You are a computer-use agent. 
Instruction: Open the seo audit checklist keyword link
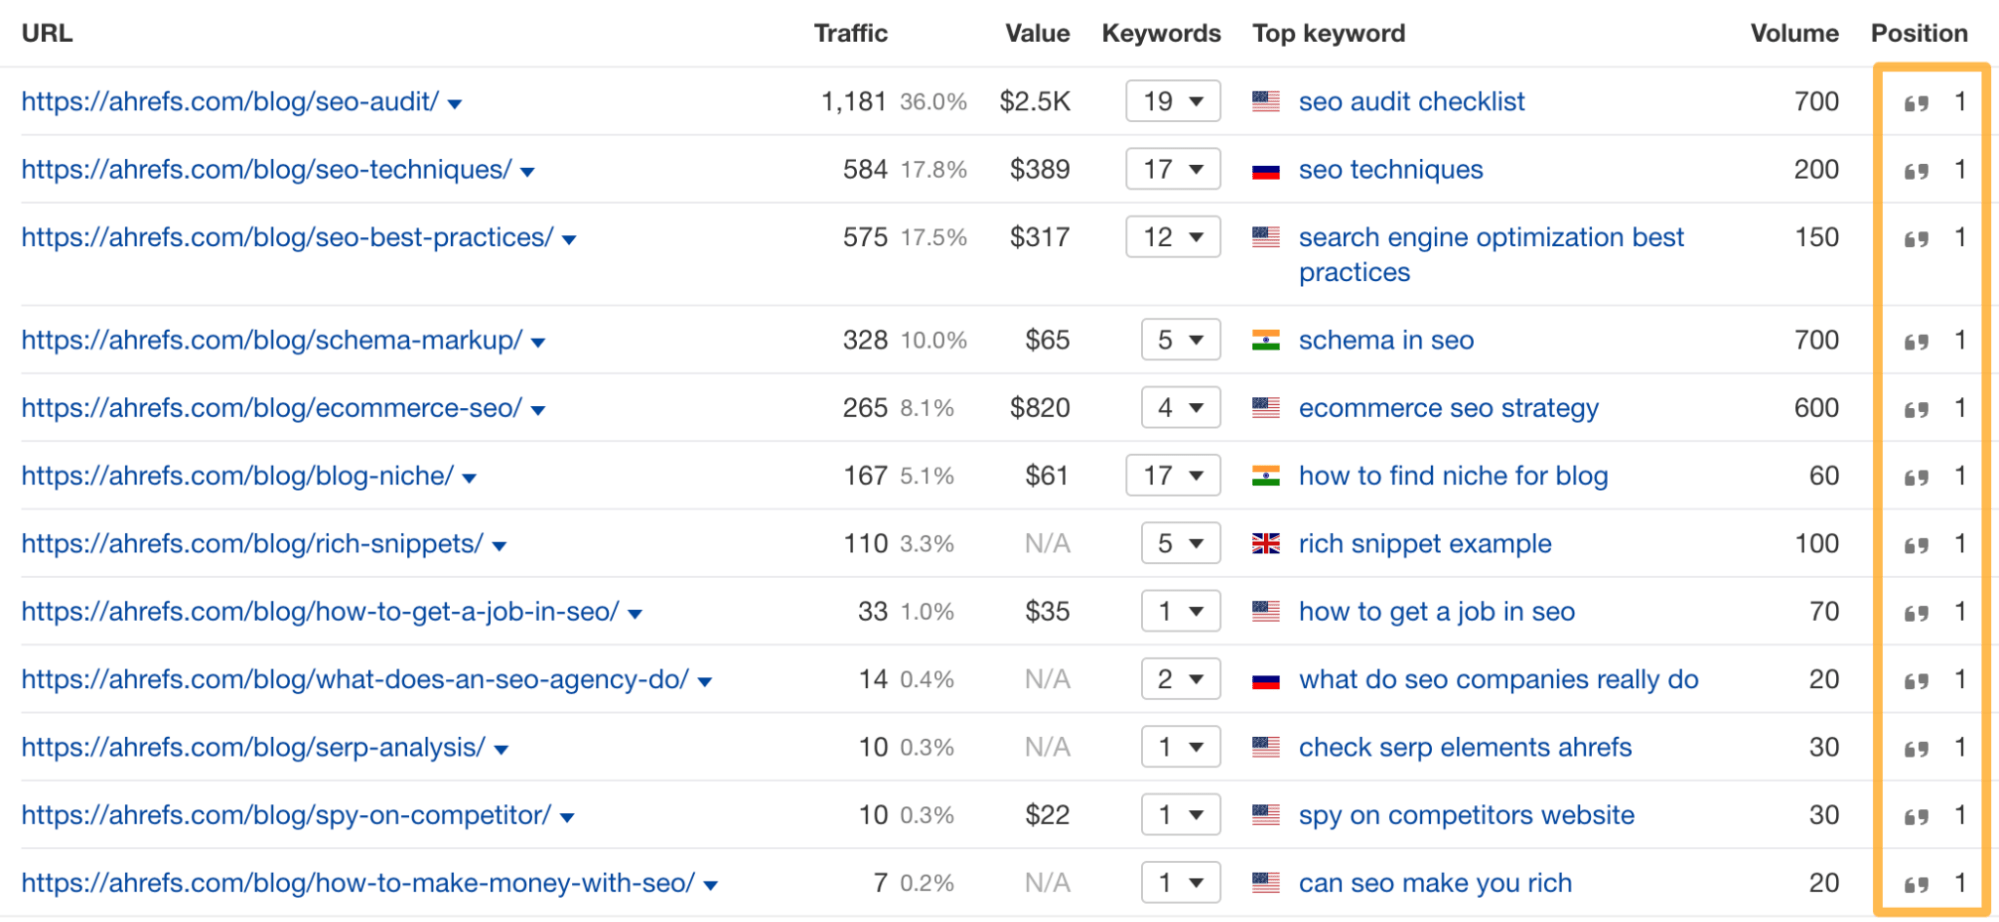coord(1410,101)
